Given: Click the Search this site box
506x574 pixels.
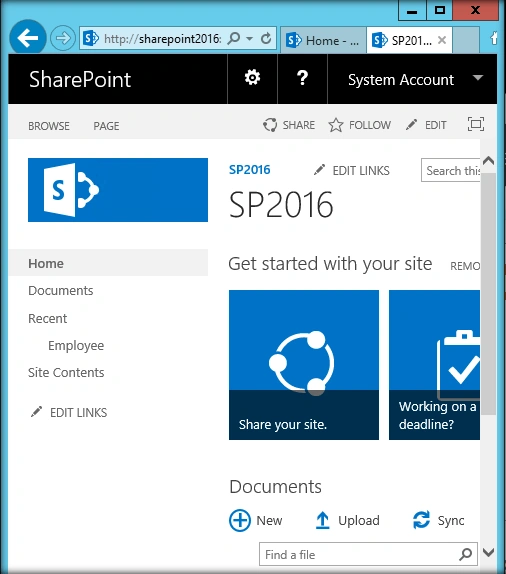Looking at the screenshot, I should 451,170.
